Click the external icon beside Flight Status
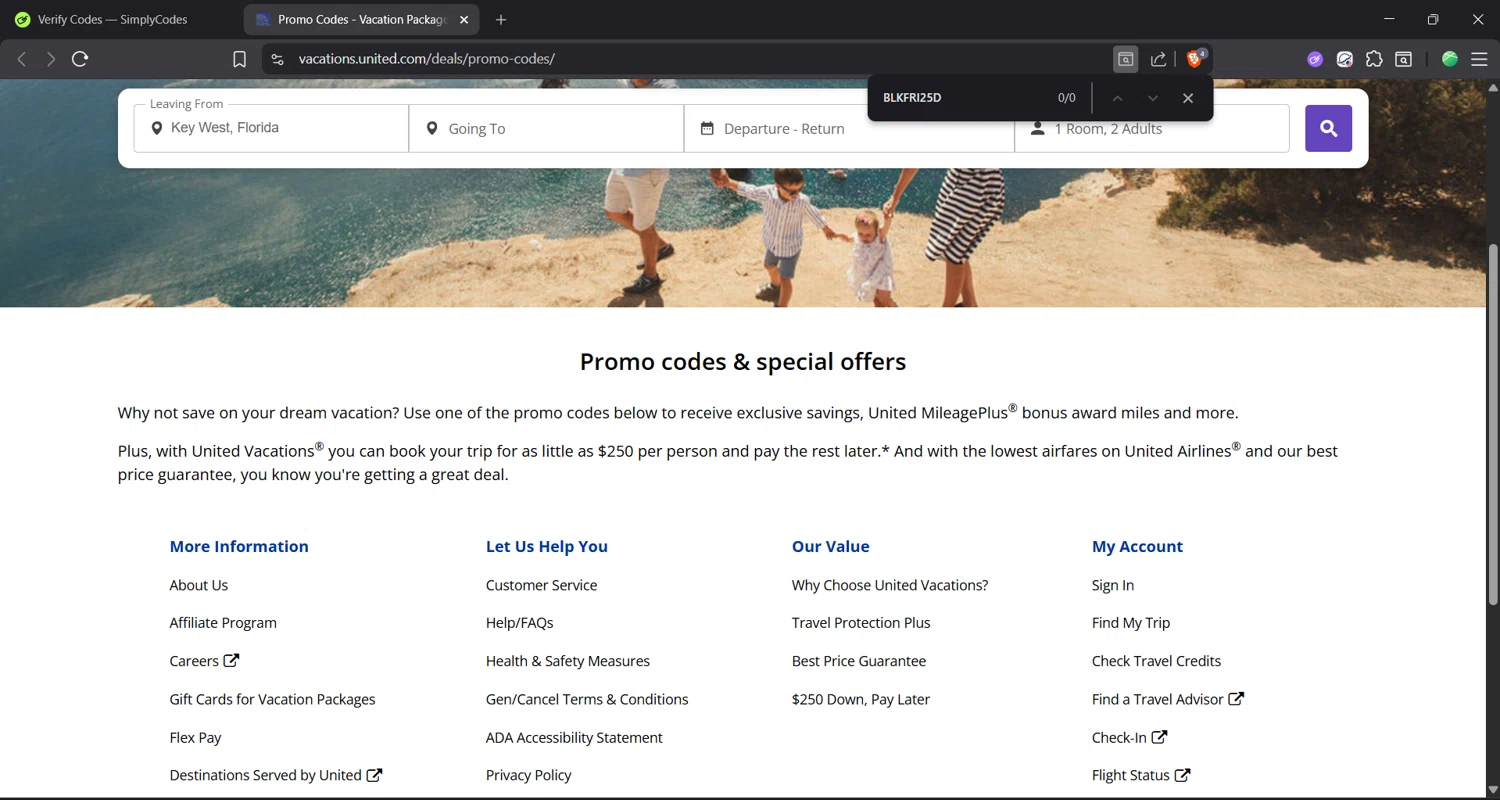The width and height of the screenshot is (1500, 800). pyautogui.click(x=1182, y=775)
